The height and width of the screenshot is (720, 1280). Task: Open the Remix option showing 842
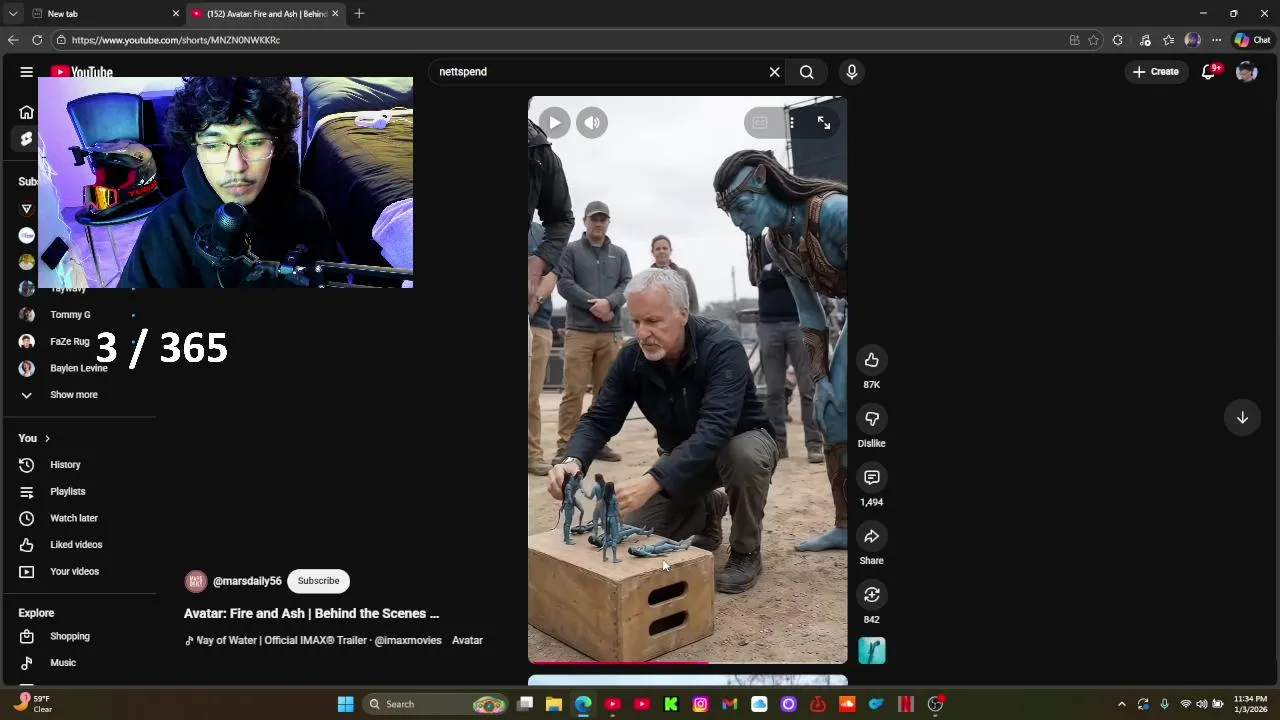pos(871,595)
